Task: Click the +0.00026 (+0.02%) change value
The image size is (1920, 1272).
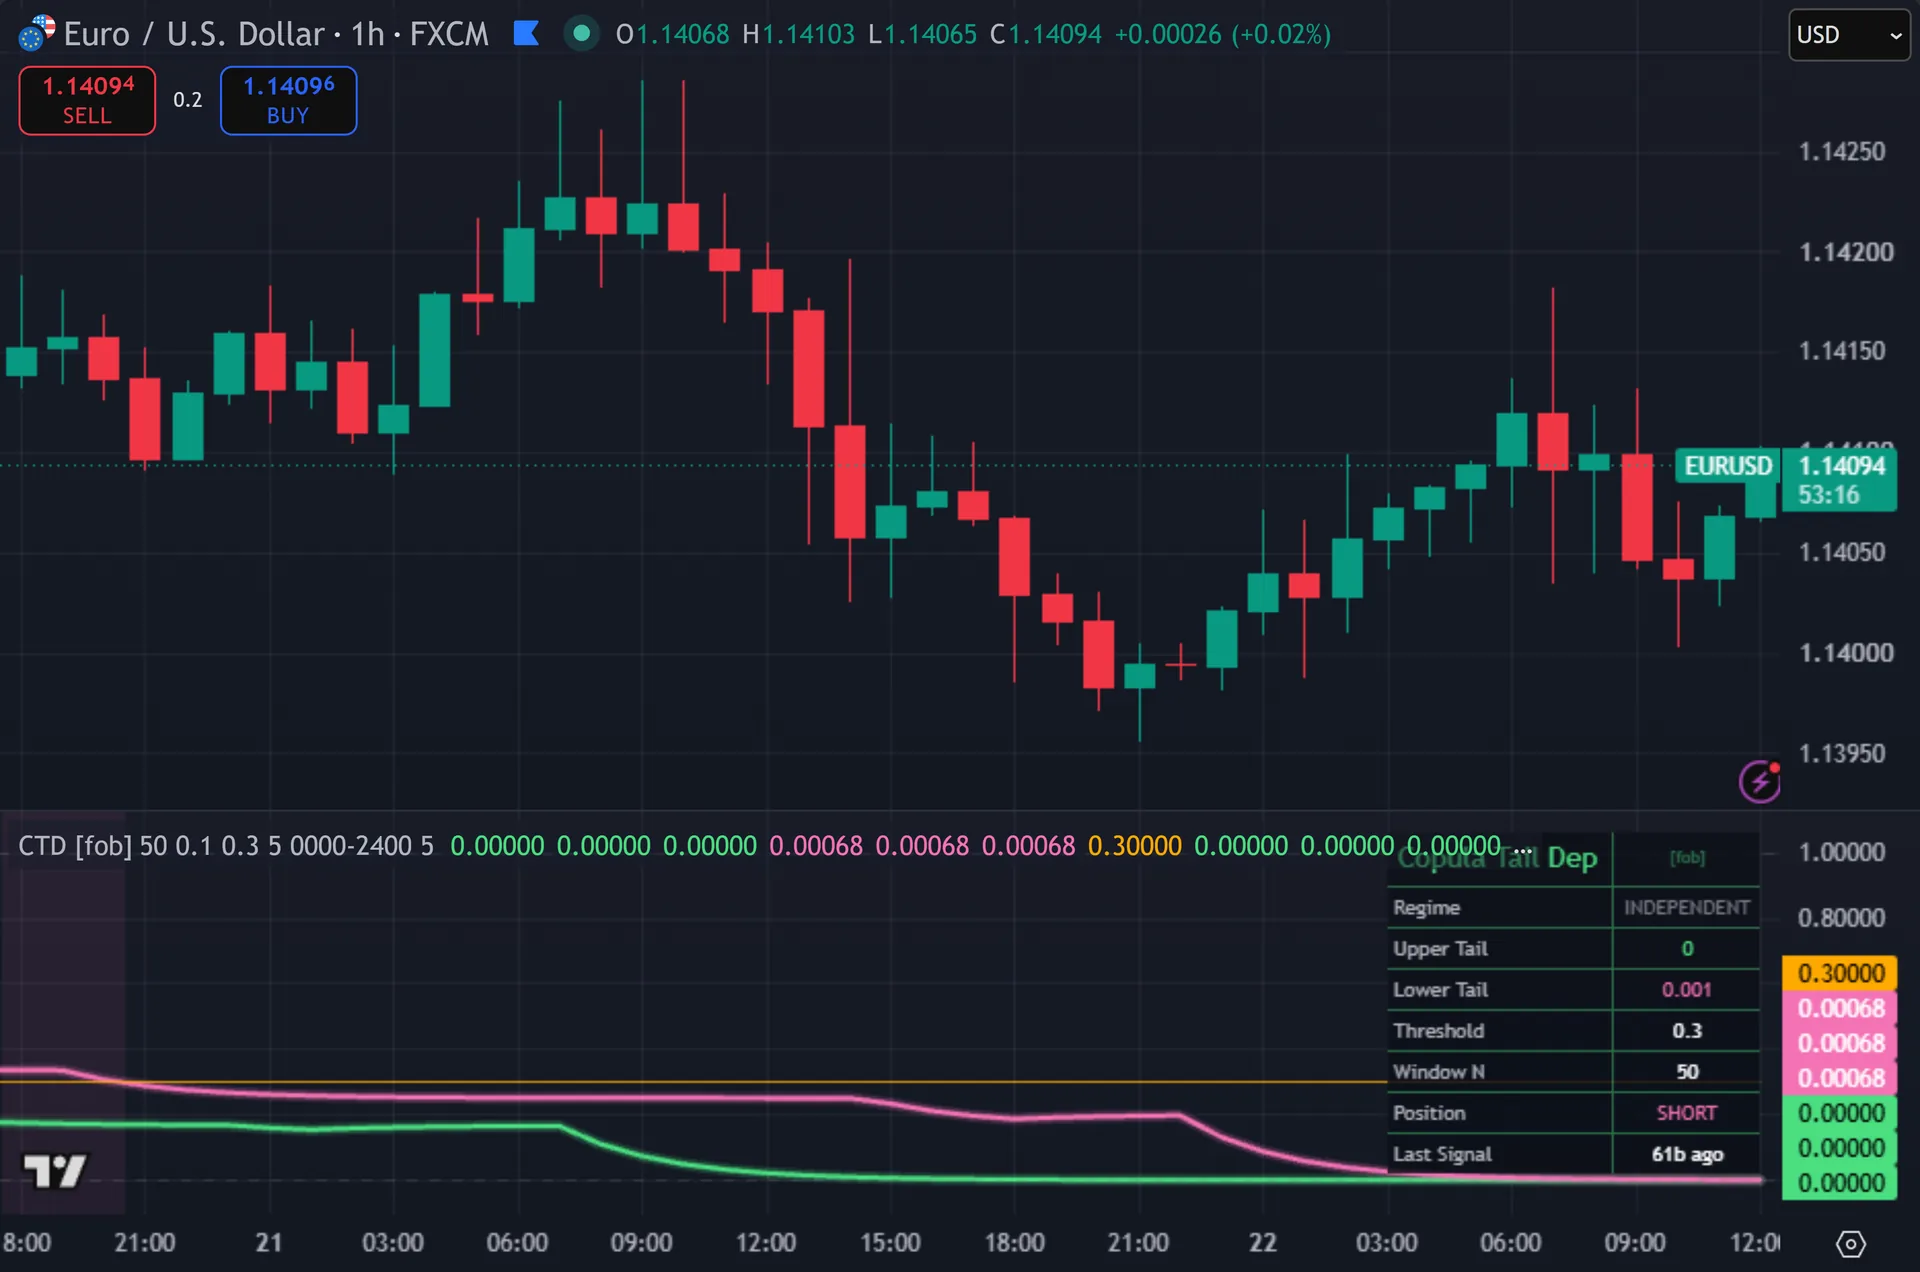Action: click(1223, 34)
